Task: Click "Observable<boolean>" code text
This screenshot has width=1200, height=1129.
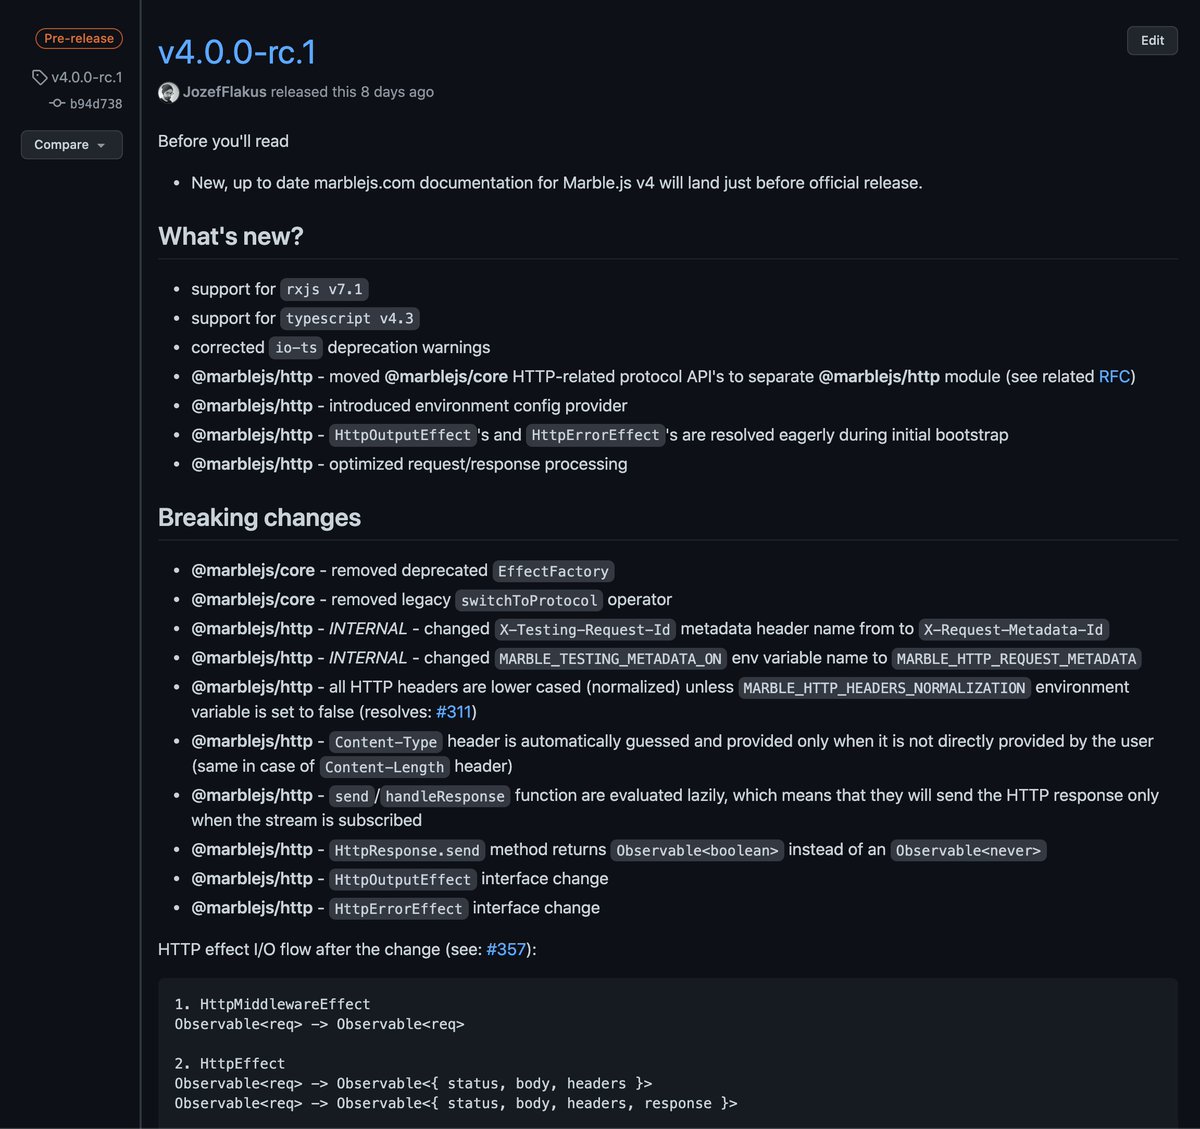Action: (x=697, y=850)
